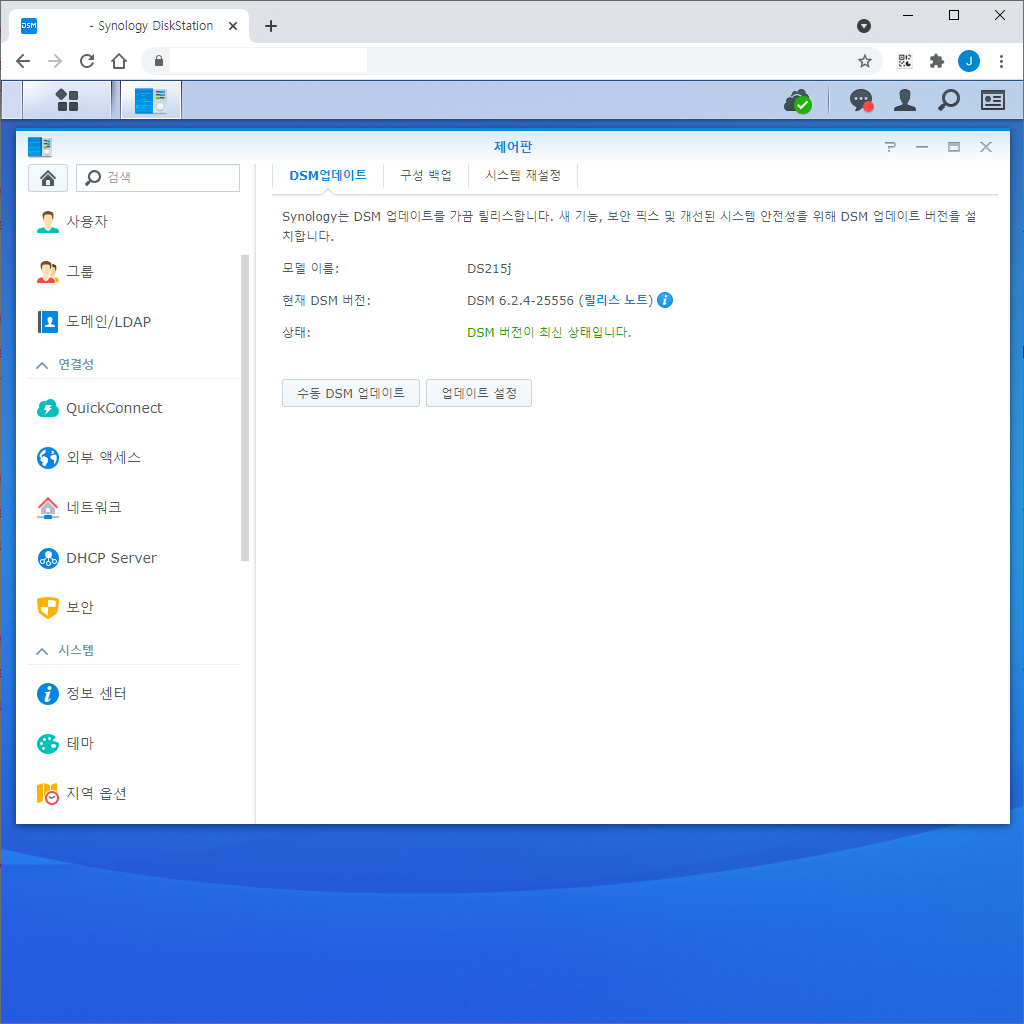
Task: Open 보안 security settings
Action: click(134, 607)
